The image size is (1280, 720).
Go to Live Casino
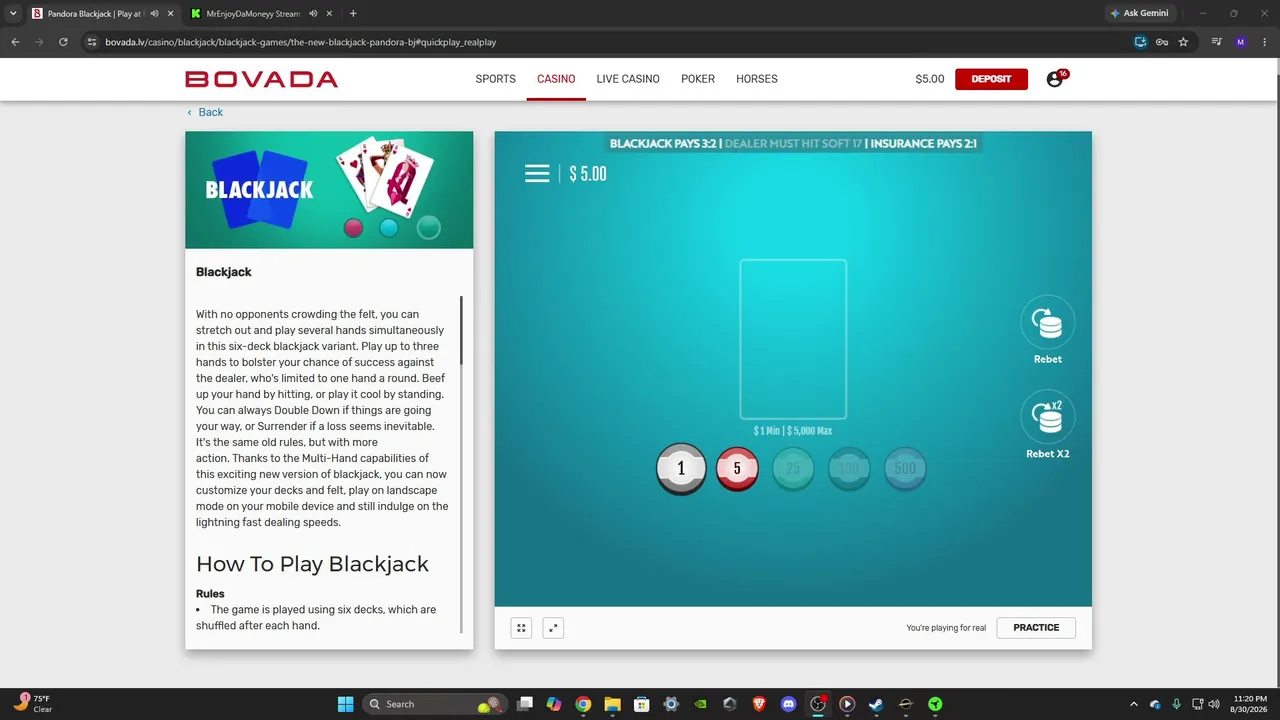628,79
